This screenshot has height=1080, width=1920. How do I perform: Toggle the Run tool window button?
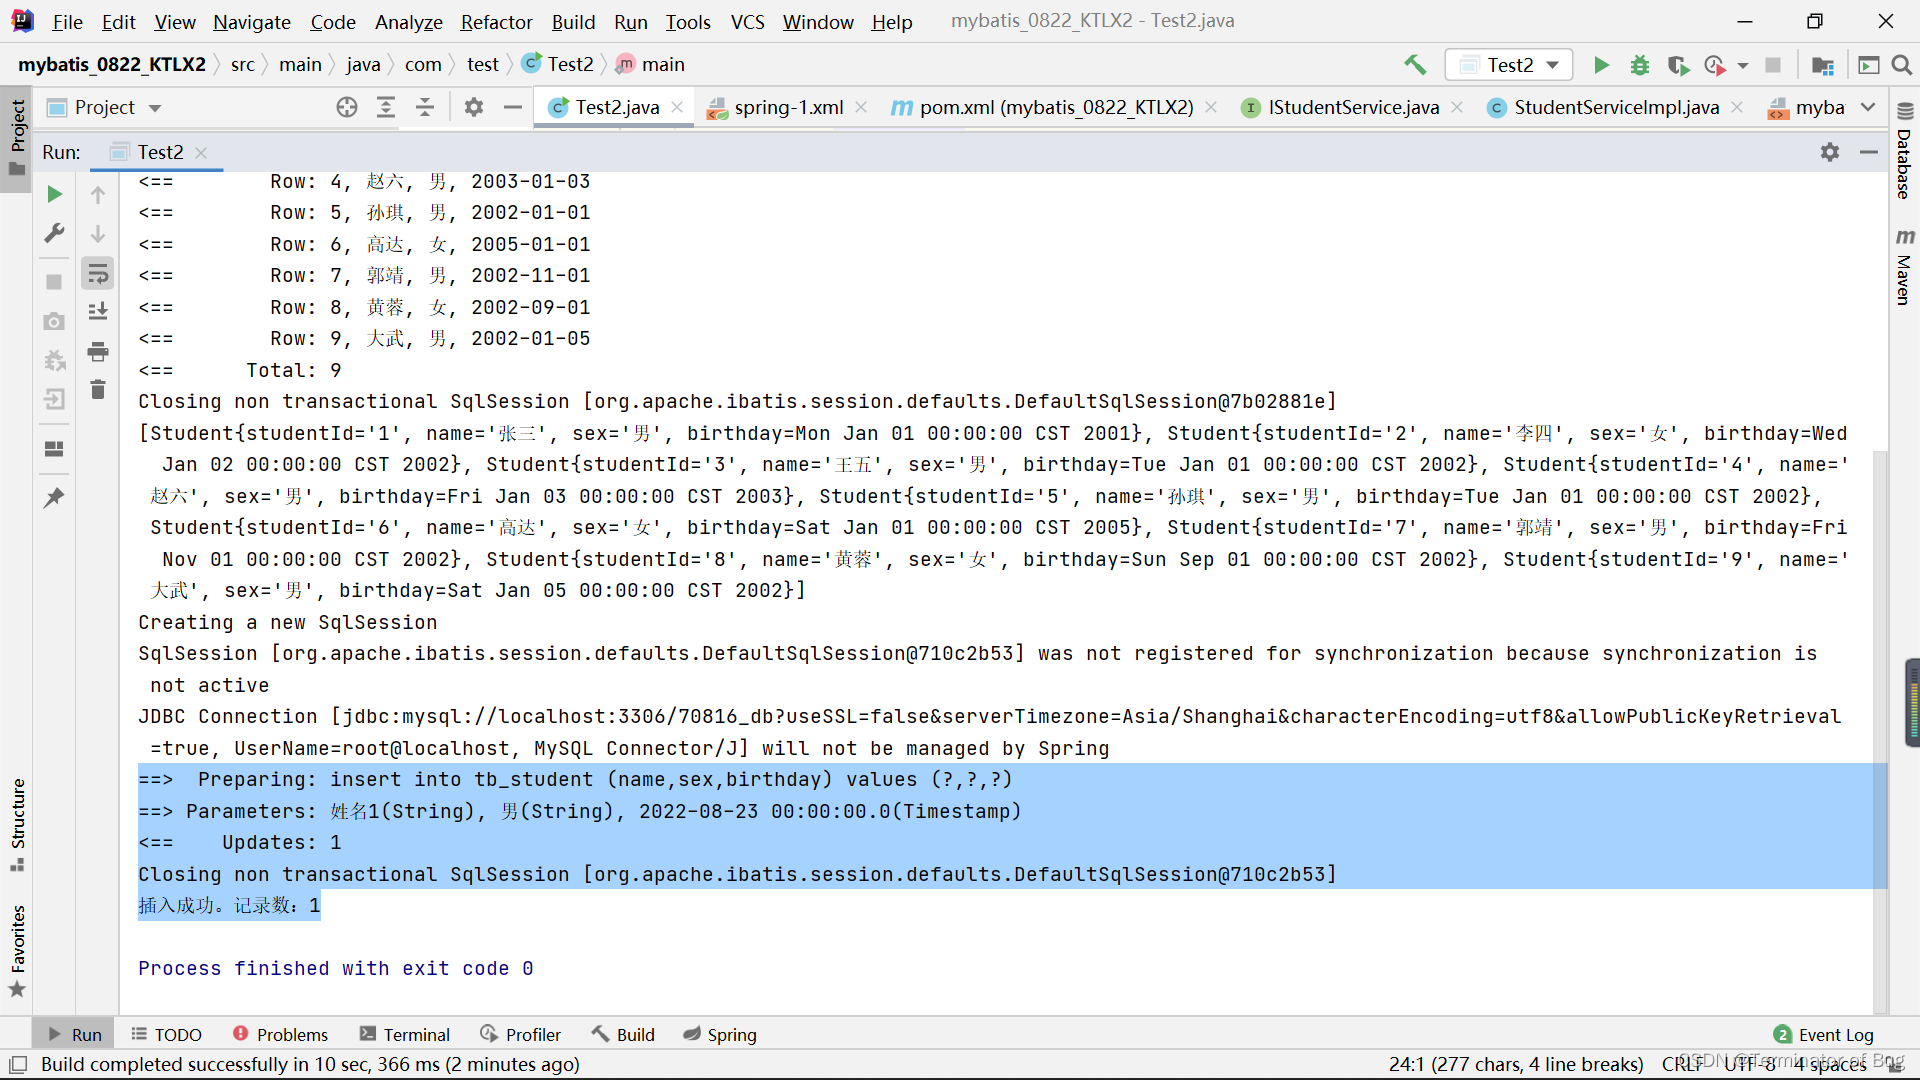pyautogui.click(x=75, y=1035)
